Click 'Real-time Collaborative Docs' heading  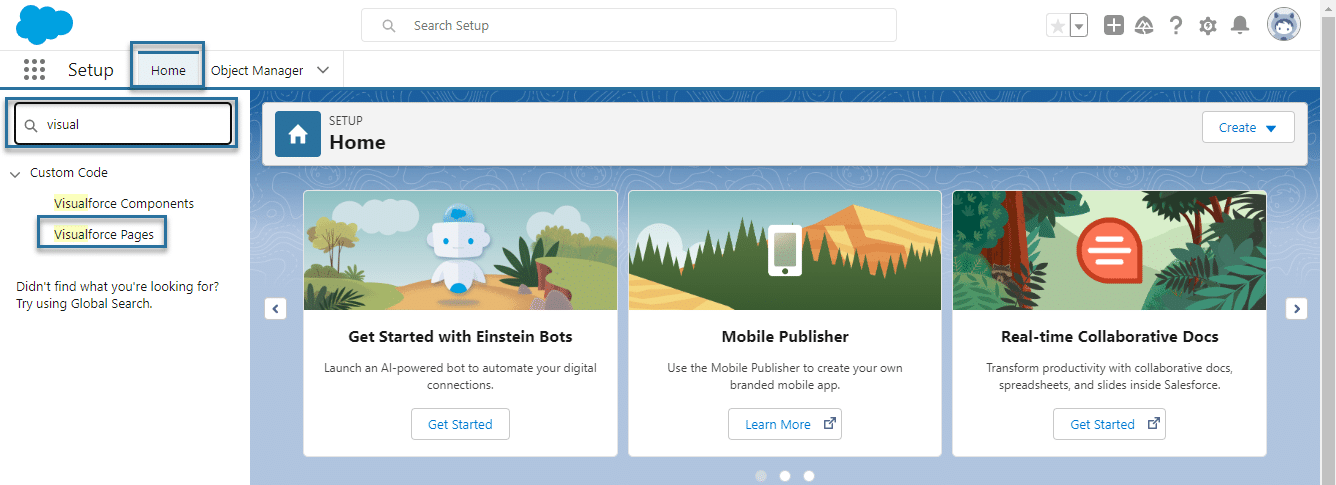[x=1110, y=337]
